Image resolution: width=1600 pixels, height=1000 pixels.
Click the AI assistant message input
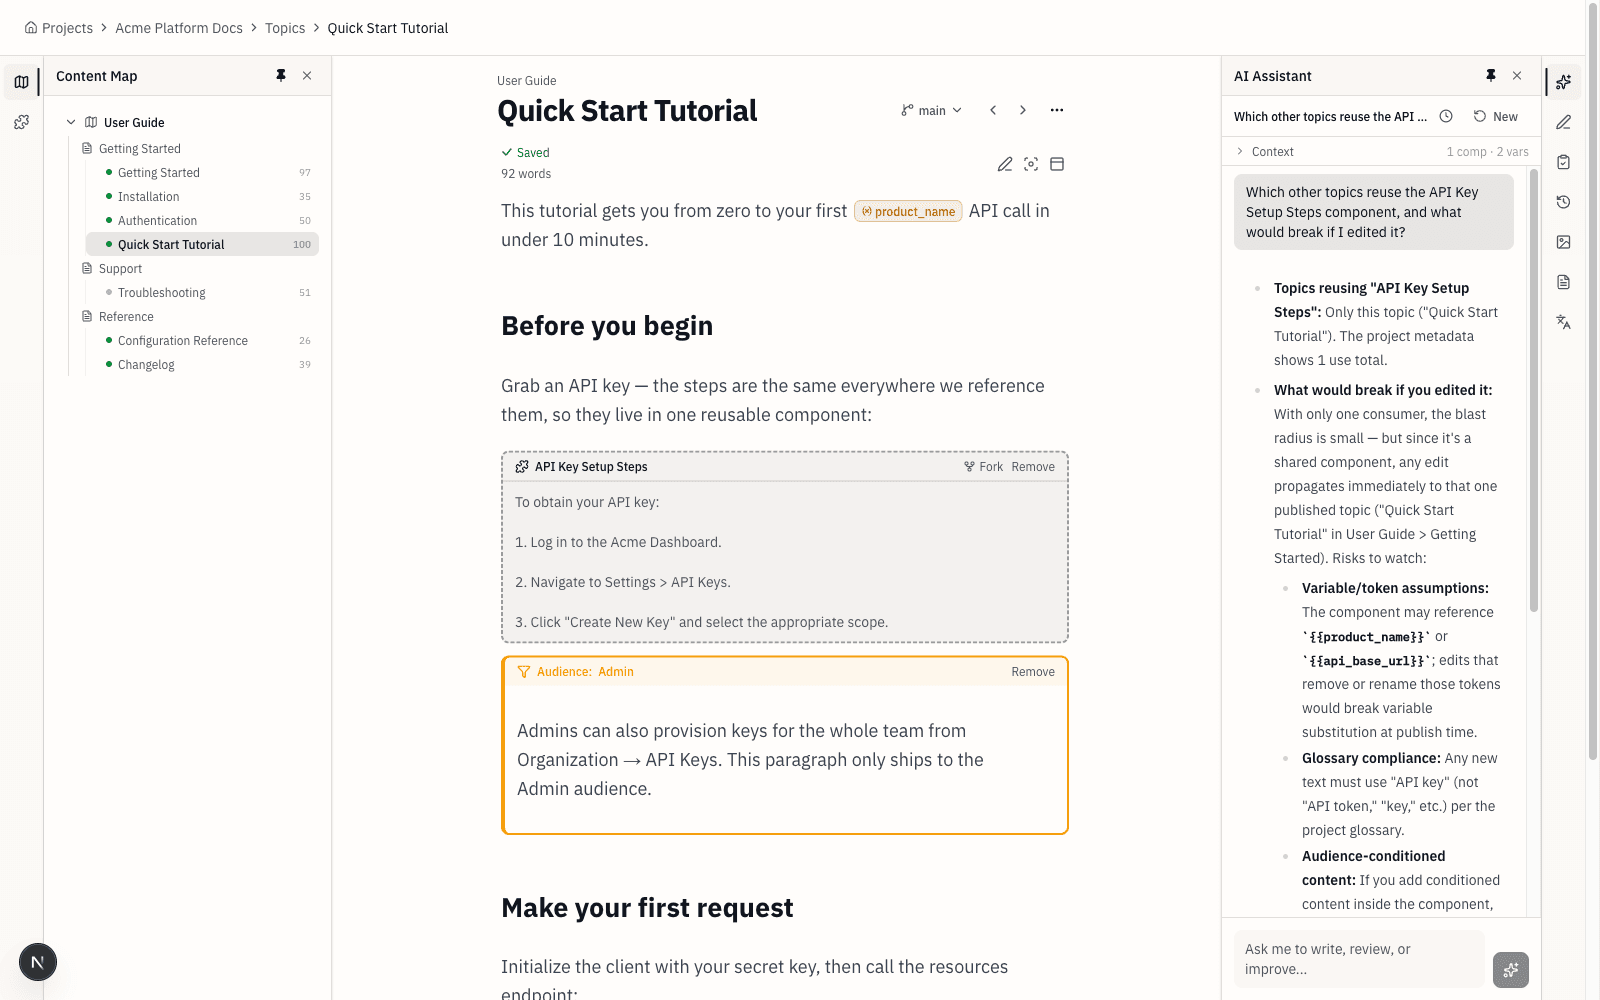pyautogui.click(x=1360, y=959)
